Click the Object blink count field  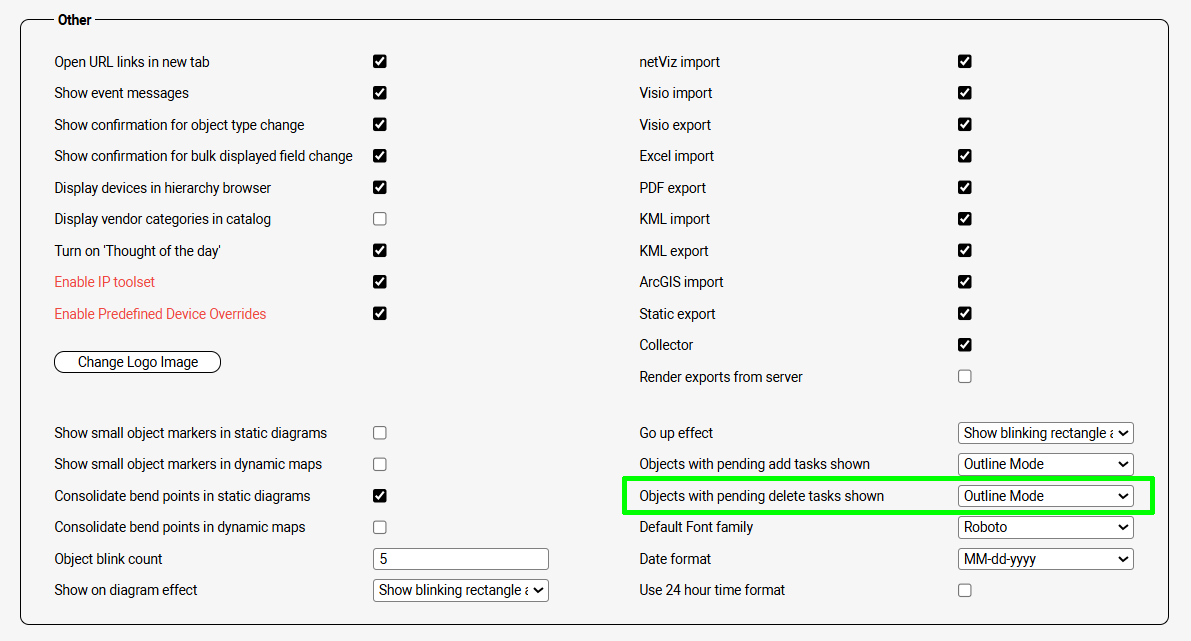(x=460, y=559)
